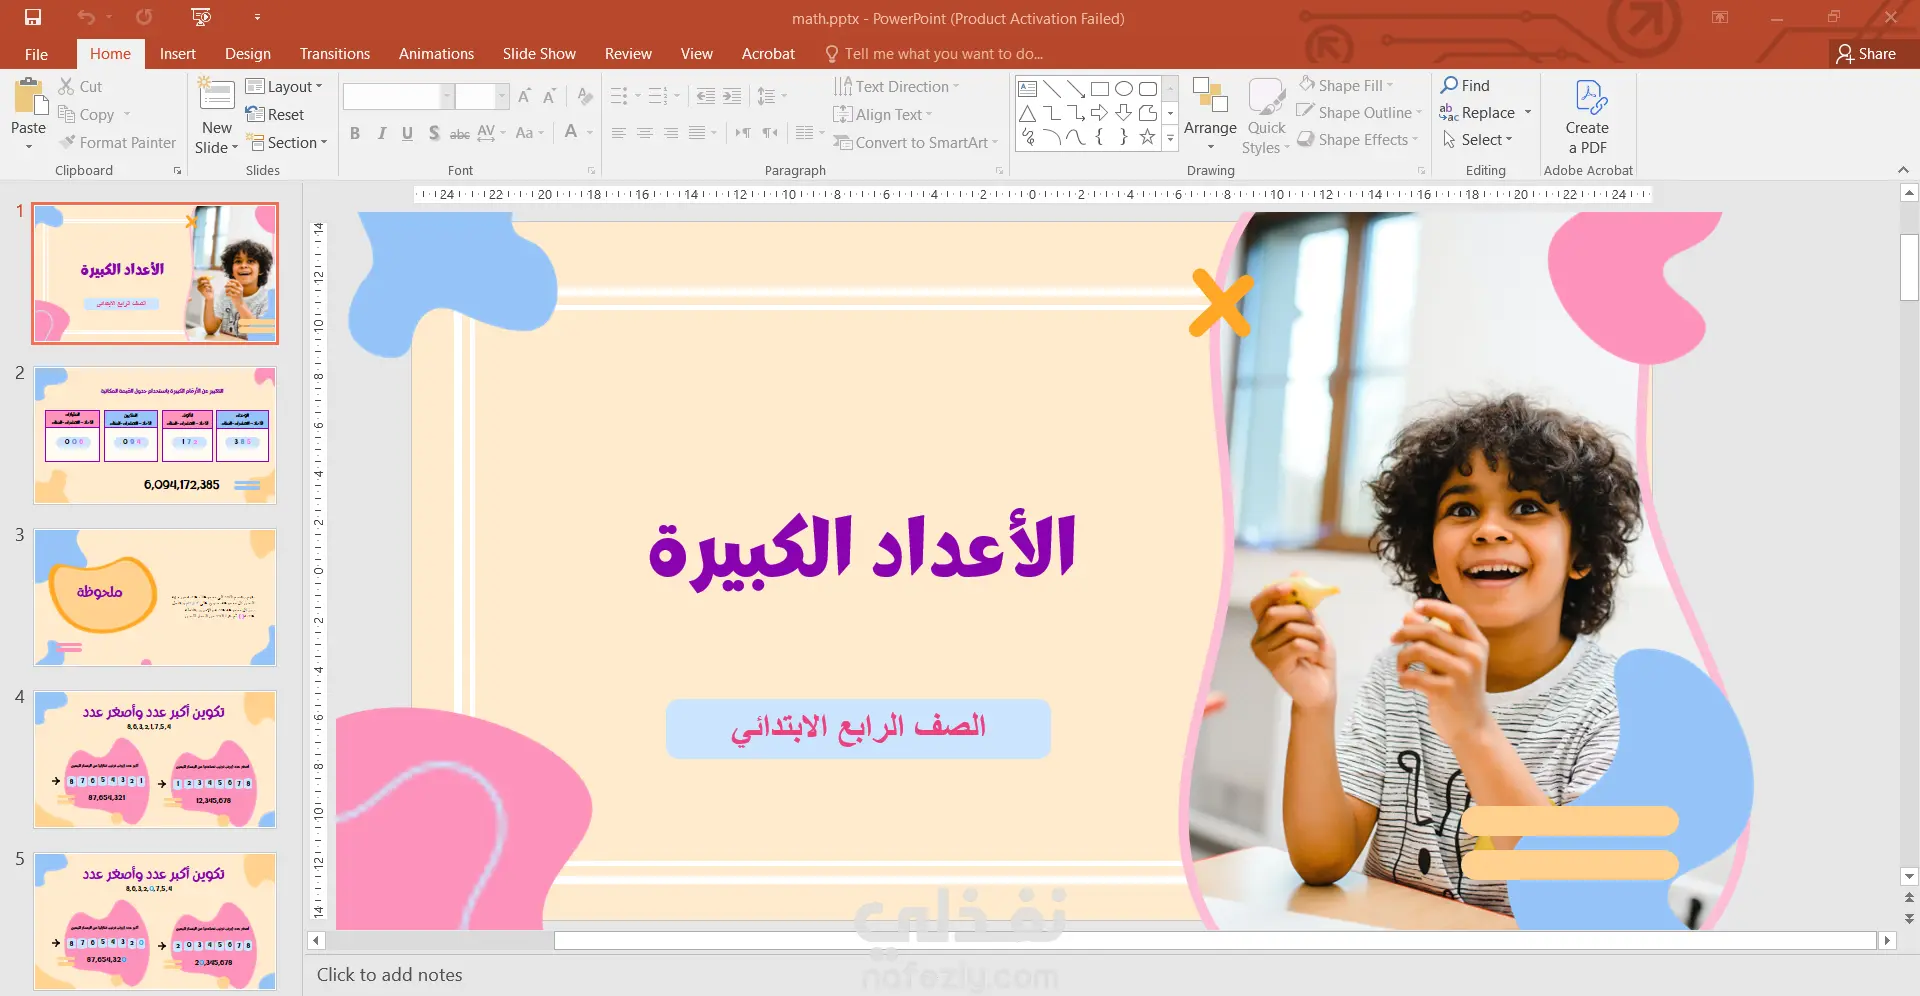Toggle Italic formatting
1920x996 pixels.
(381, 133)
